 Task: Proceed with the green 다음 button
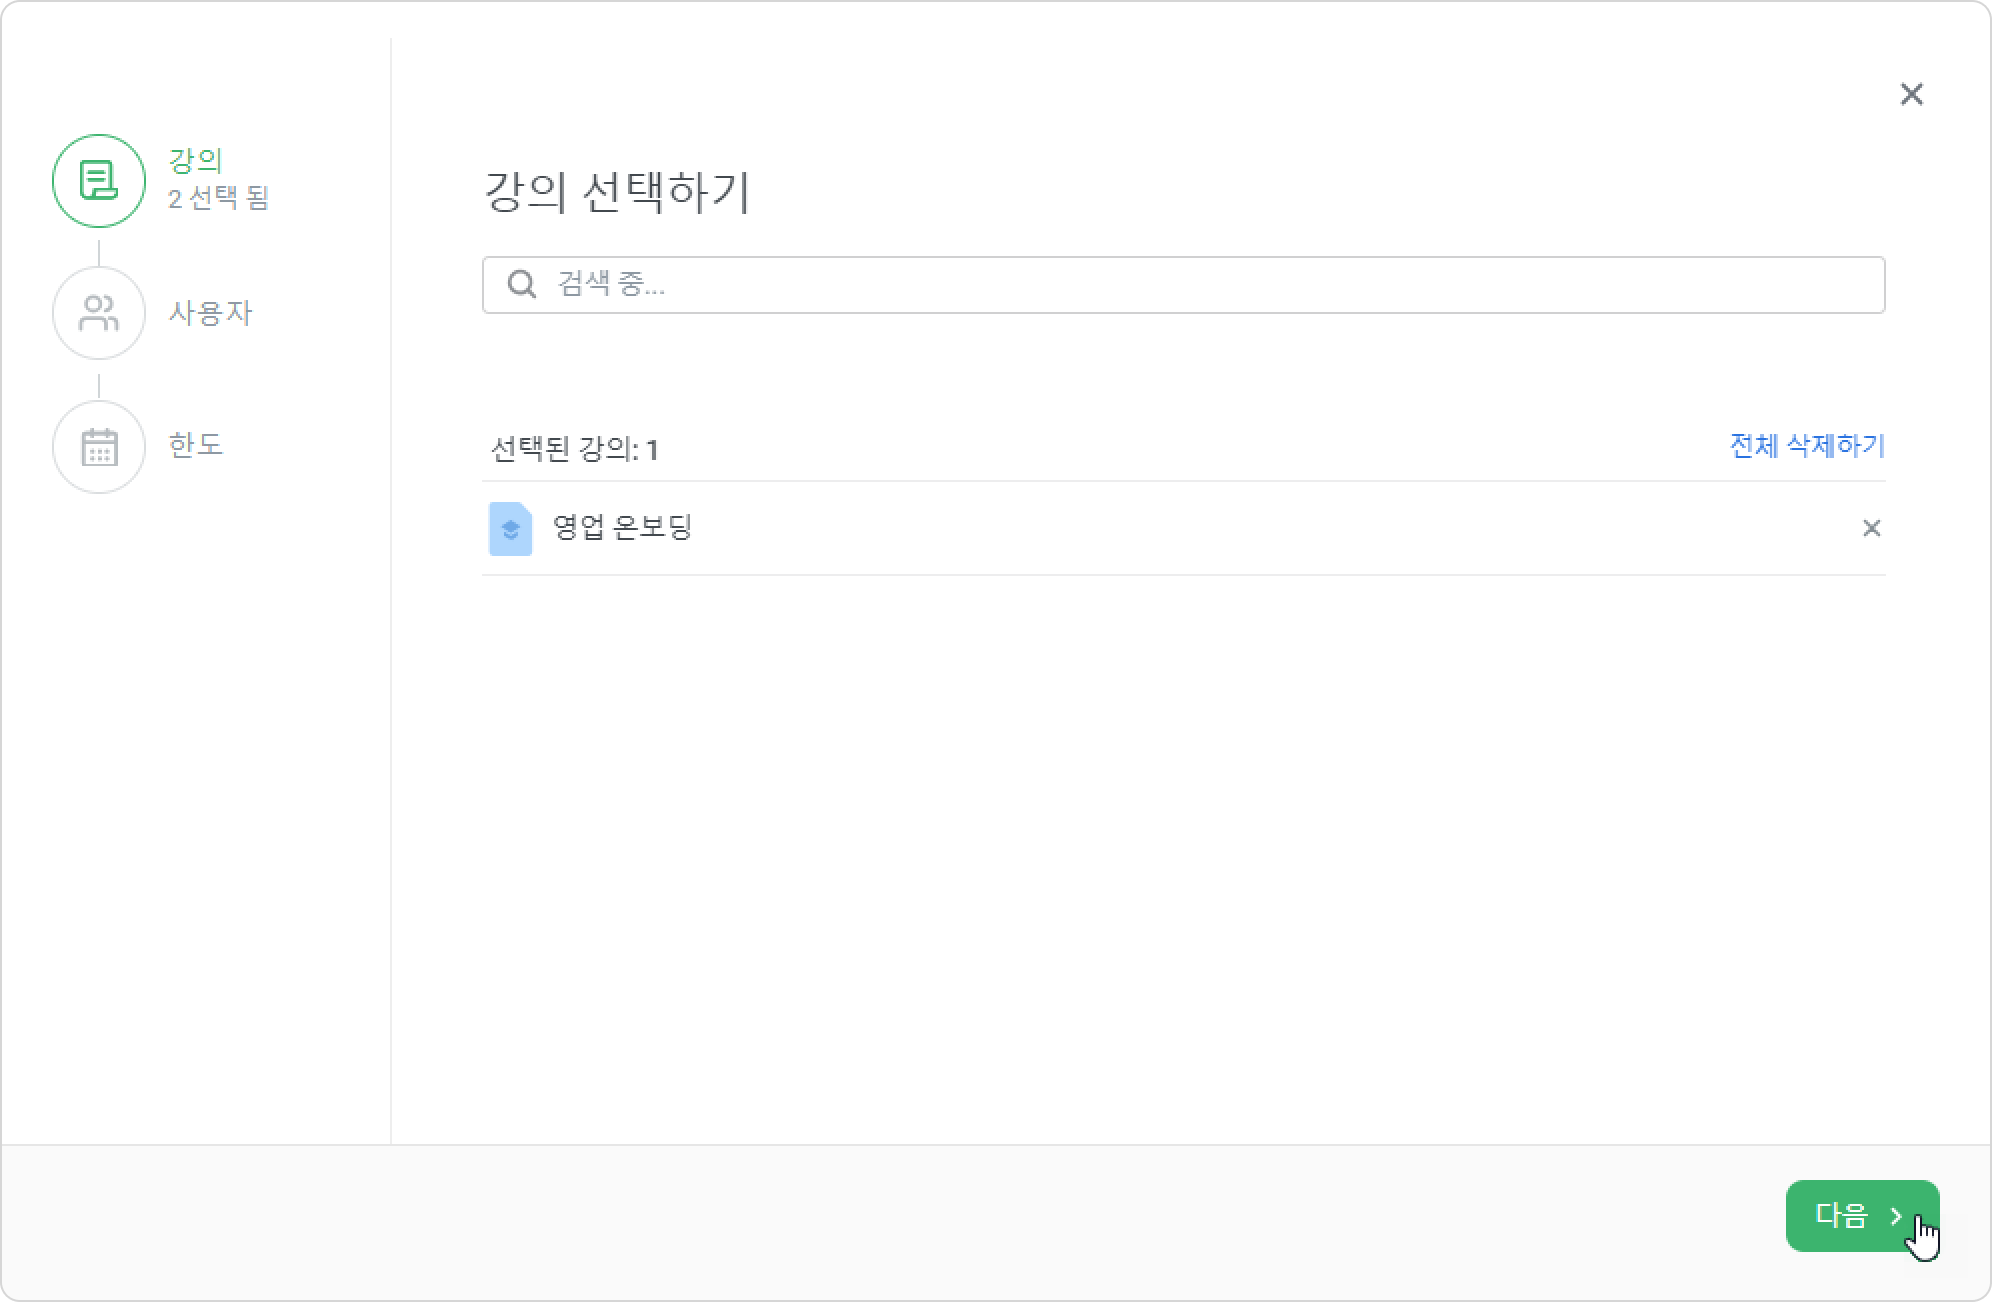(x=1862, y=1216)
